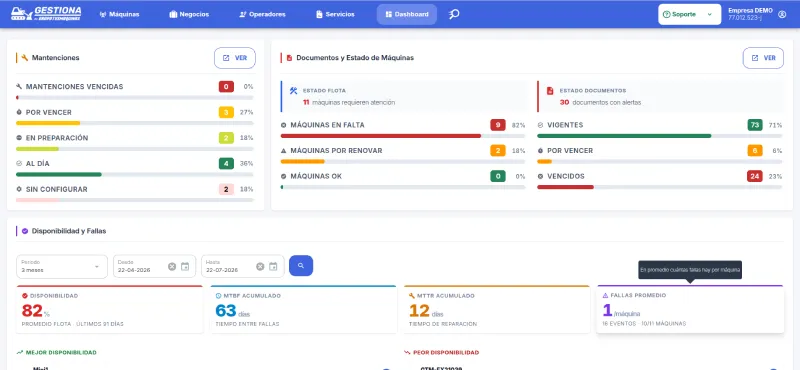Screen dimensions: 800x370
Task: Click the yellow 3 badge for maintenance Por Vencer
Action: pos(227,112)
